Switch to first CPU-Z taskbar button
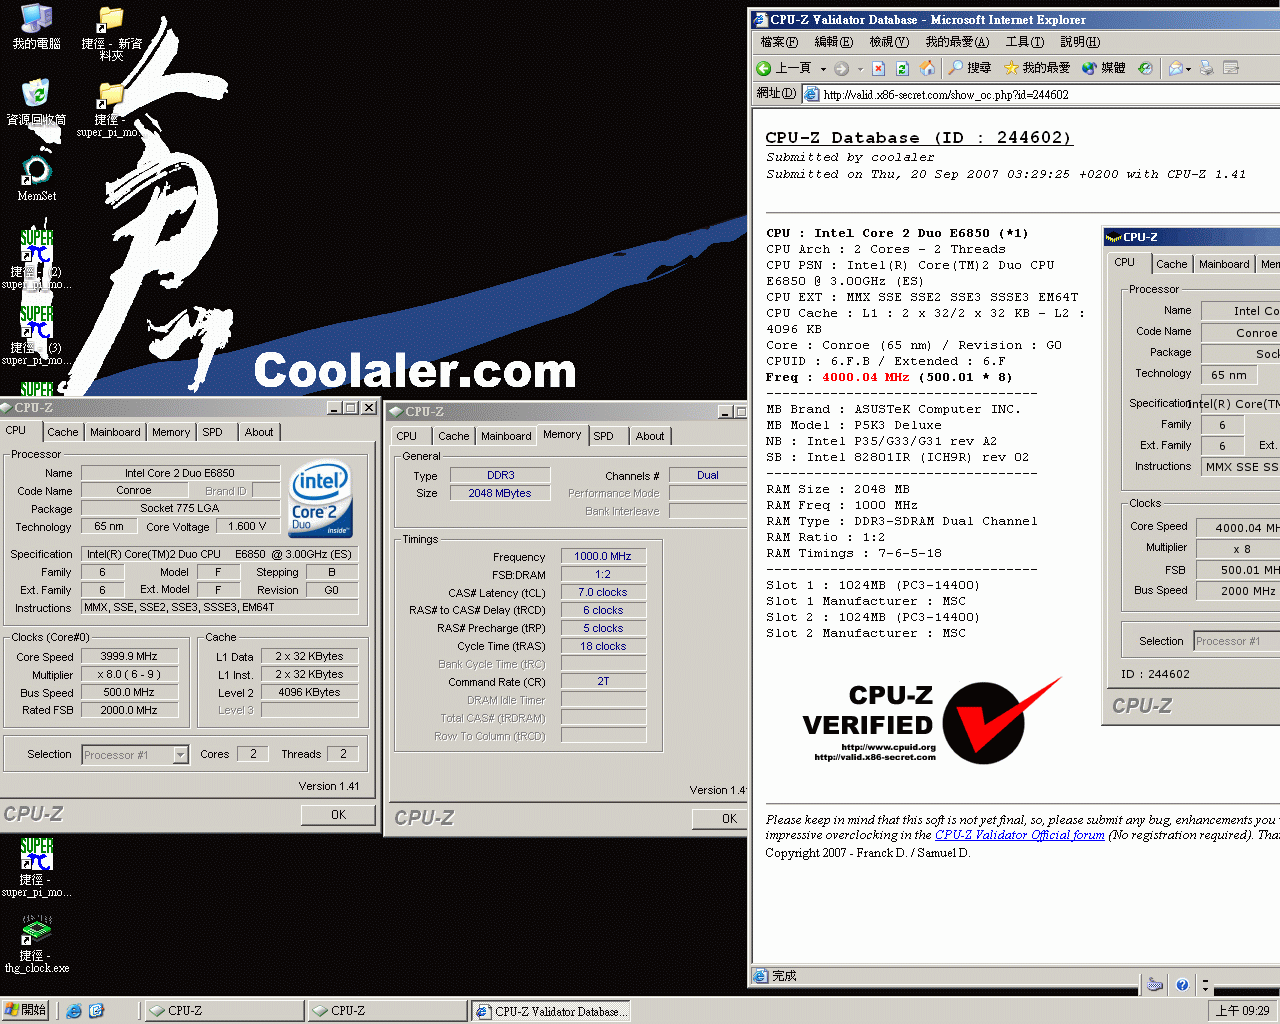This screenshot has width=1280, height=1024. 225,1011
